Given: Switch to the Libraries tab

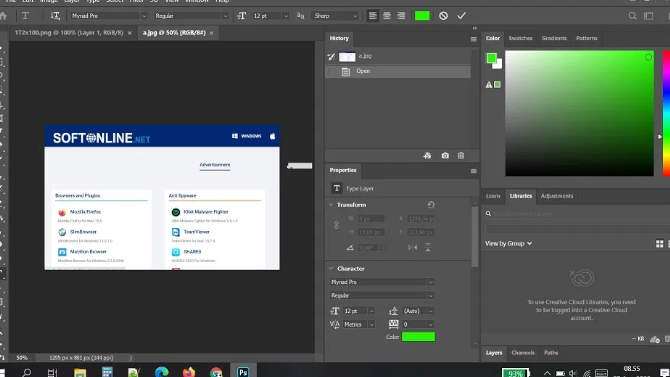Looking at the screenshot, I should point(520,196).
